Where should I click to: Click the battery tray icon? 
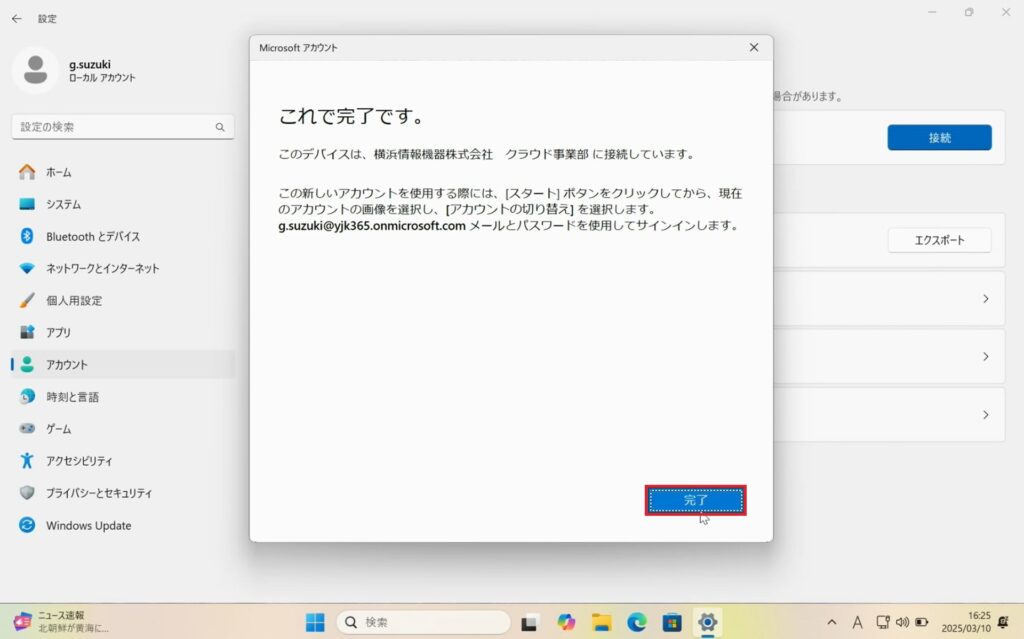coord(921,623)
